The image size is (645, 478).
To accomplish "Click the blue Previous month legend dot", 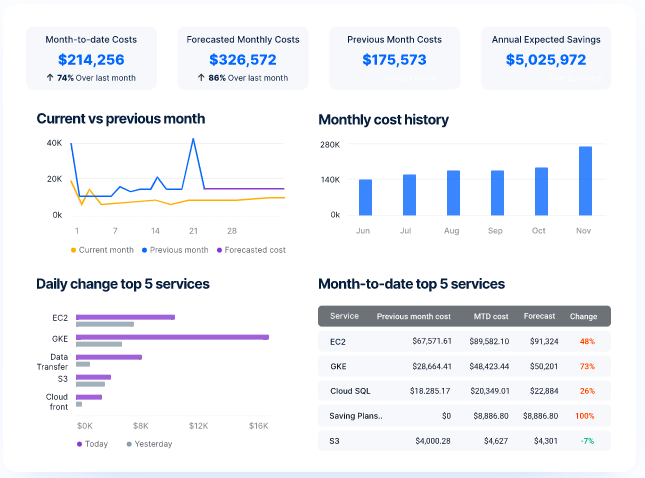I will 144,250.
